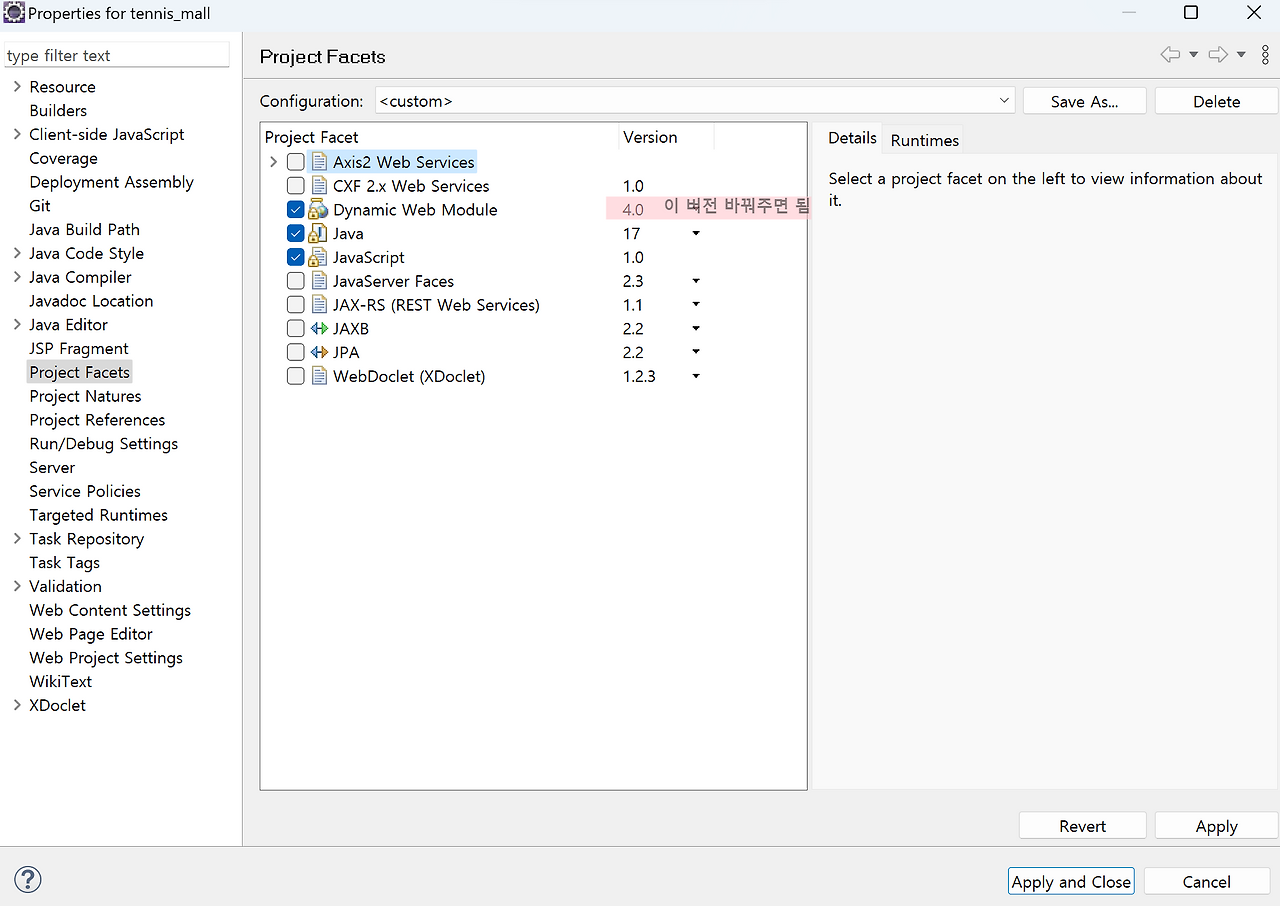Switch to the Runtimes tab
This screenshot has height=906, width=1280.
[923, 140]
